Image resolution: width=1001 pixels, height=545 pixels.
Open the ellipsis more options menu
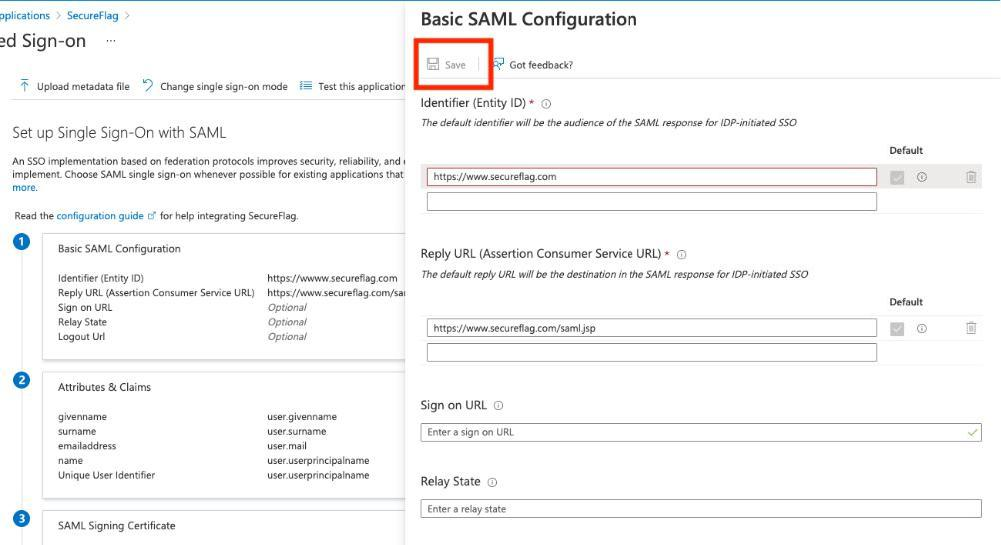tap(111, 41)
